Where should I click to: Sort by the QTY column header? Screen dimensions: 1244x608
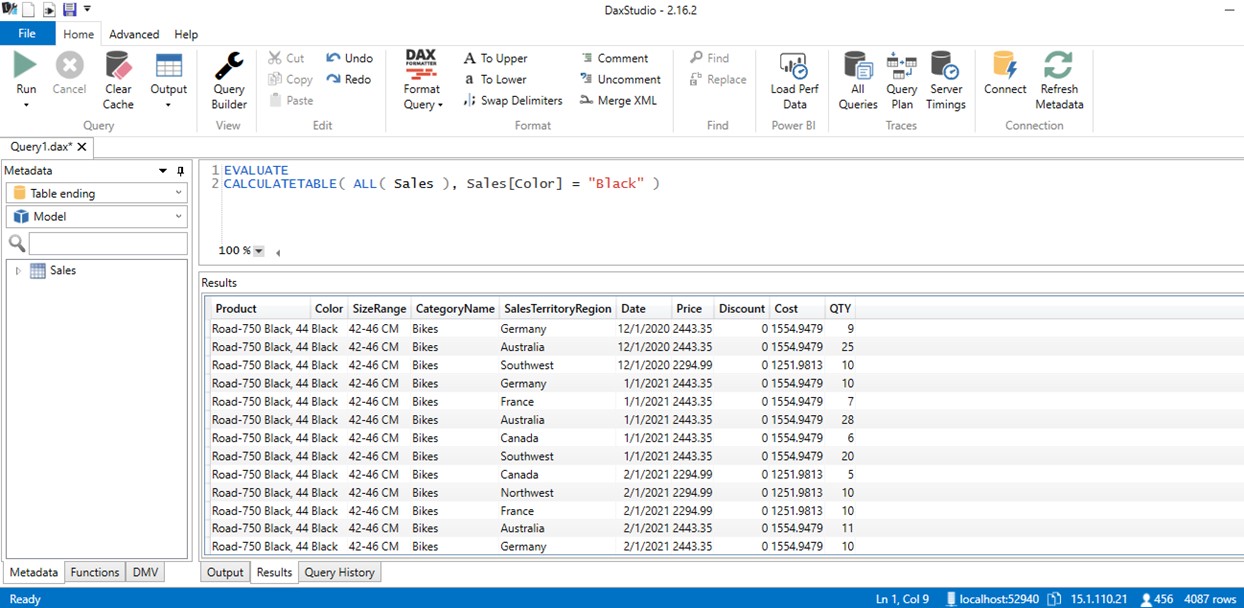[840, 309]
